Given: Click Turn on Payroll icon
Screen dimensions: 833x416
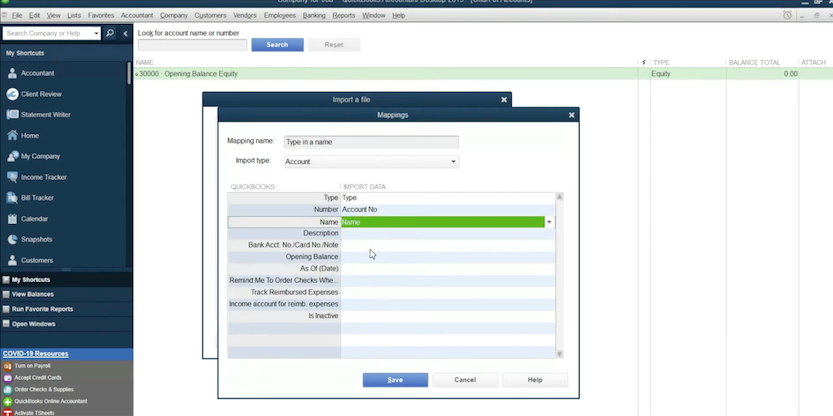Looking at the screenshot, I should click(x=7, y=366).
